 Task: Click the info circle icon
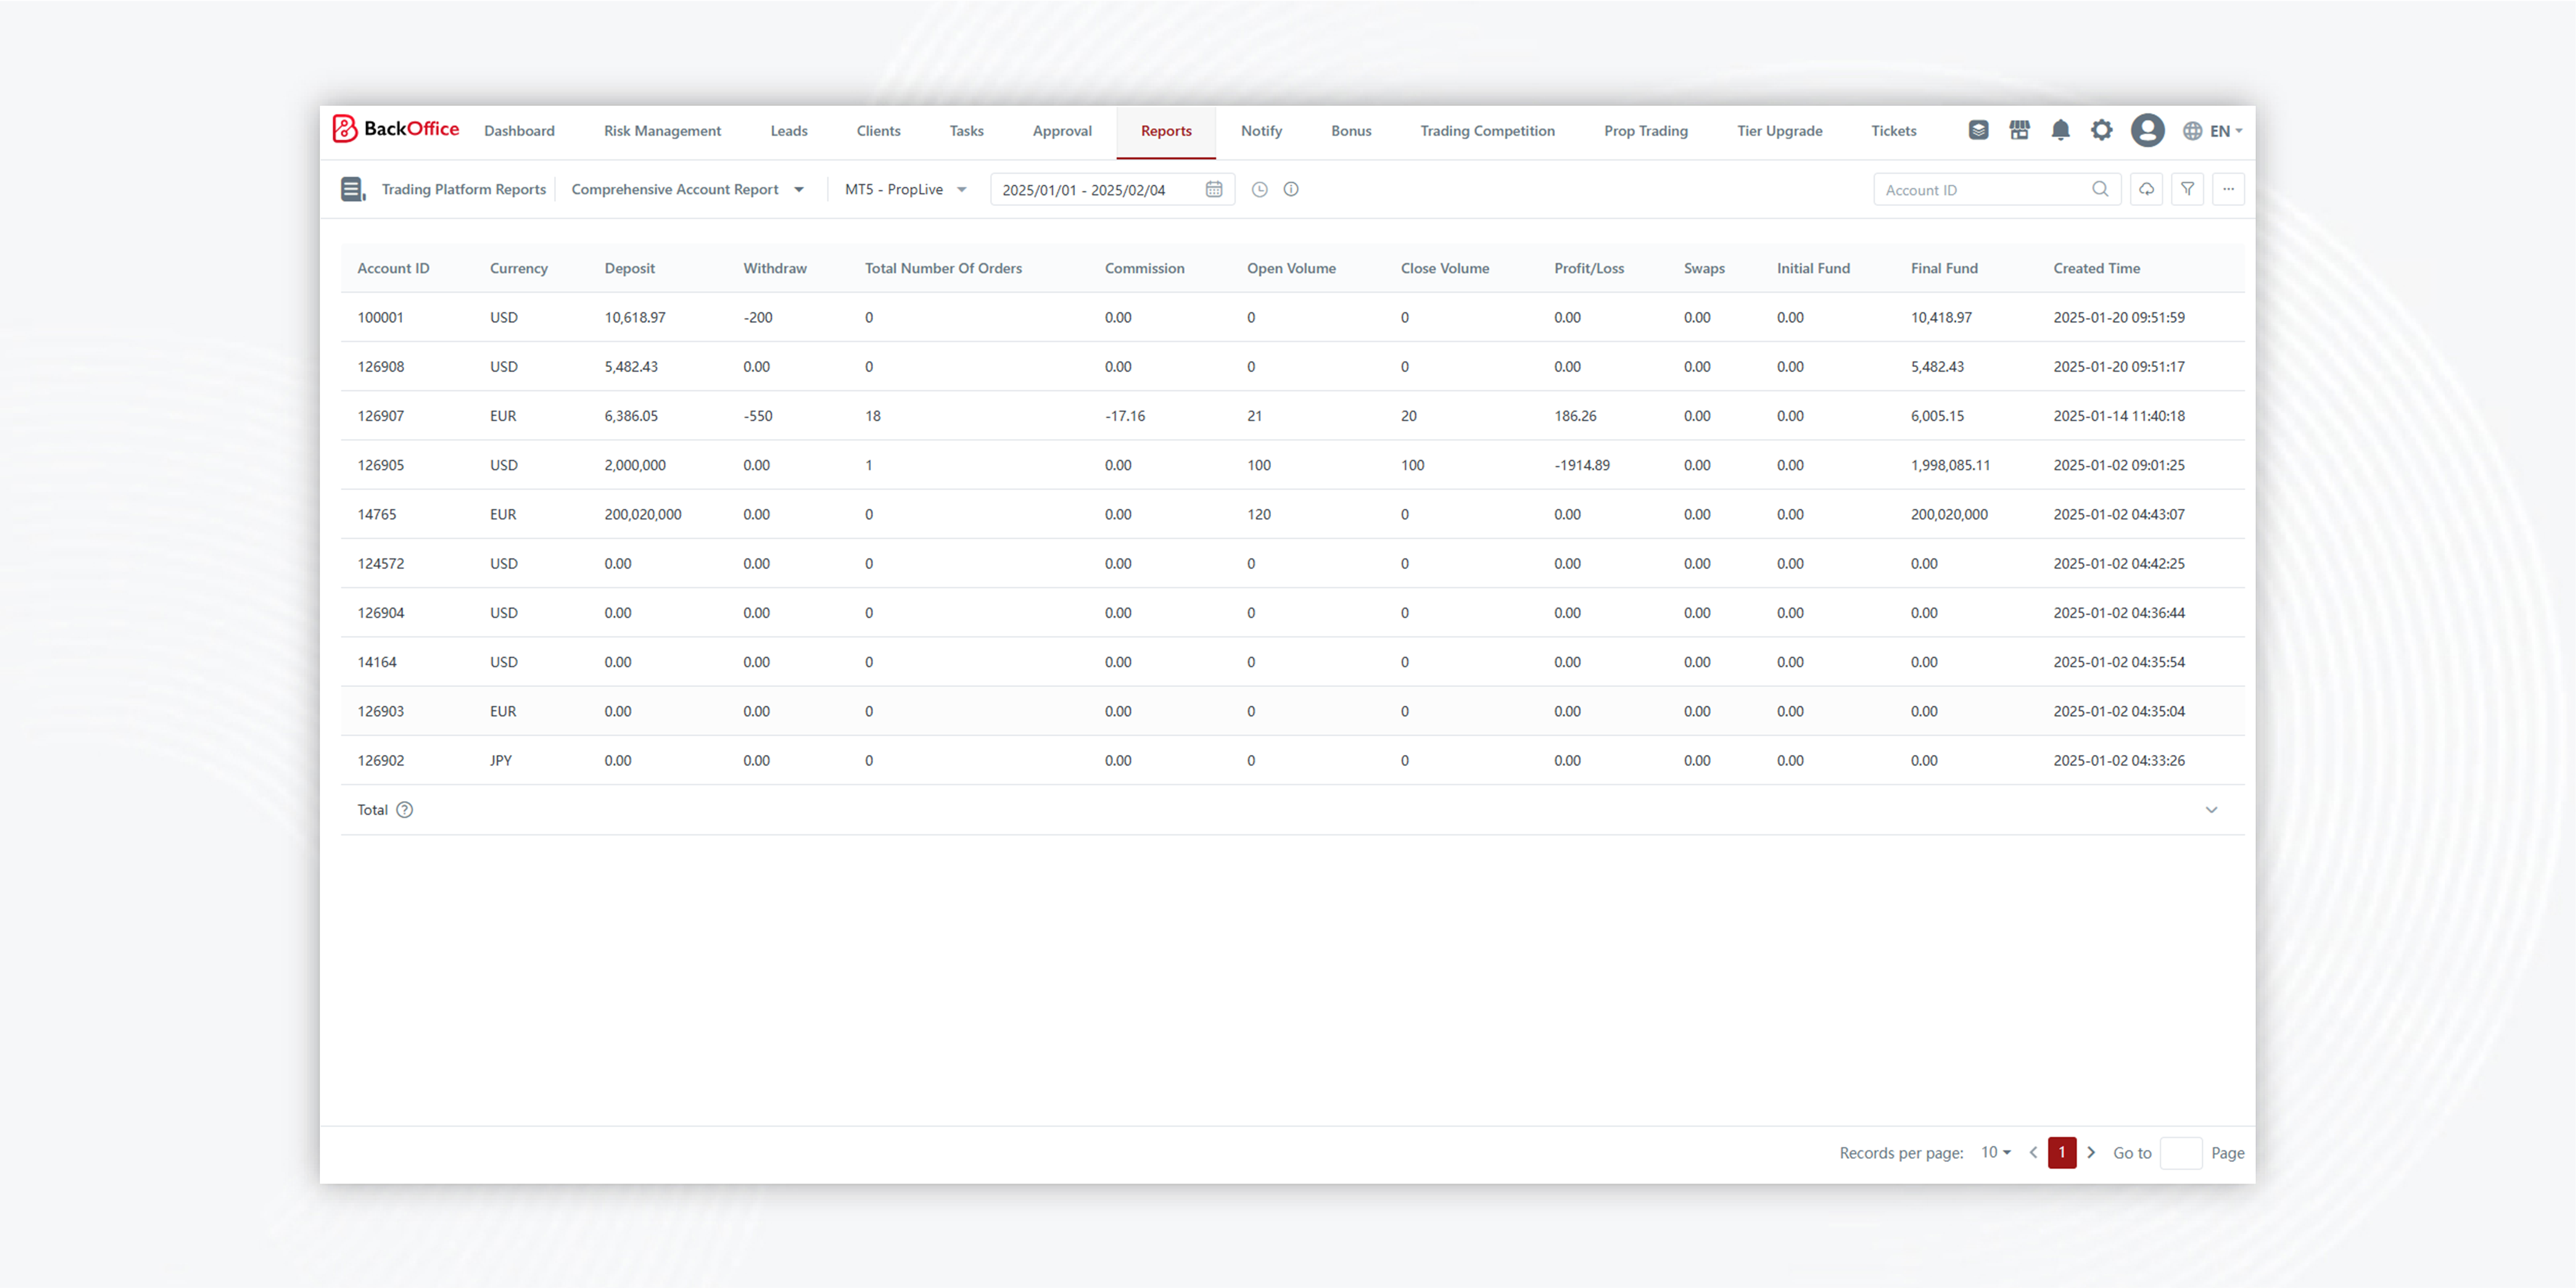point(1291,189)
